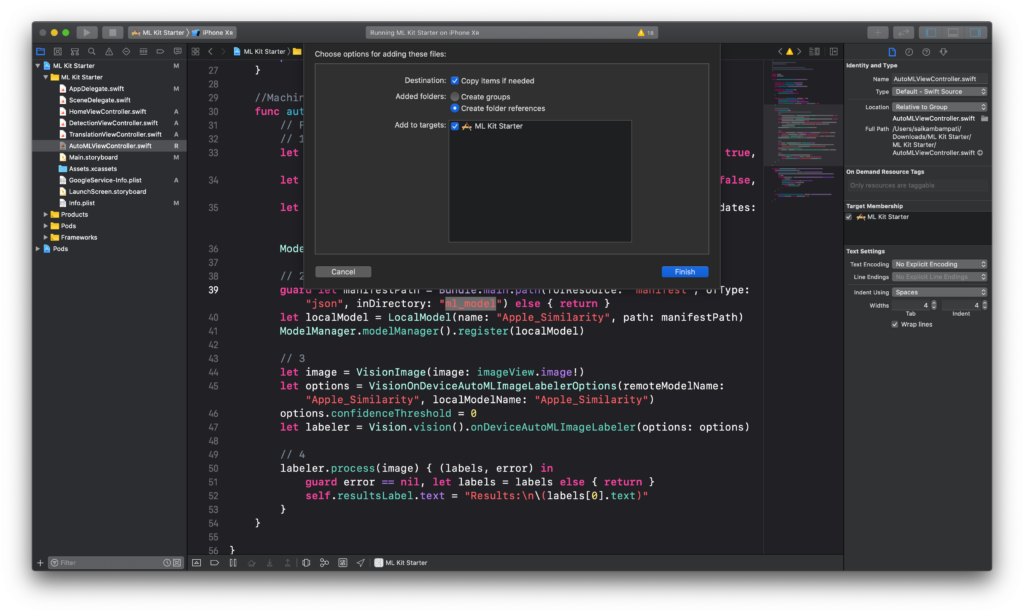
Task: Toggle breakpoints activation icon in debug bar
Action: [x=214, y=563]
